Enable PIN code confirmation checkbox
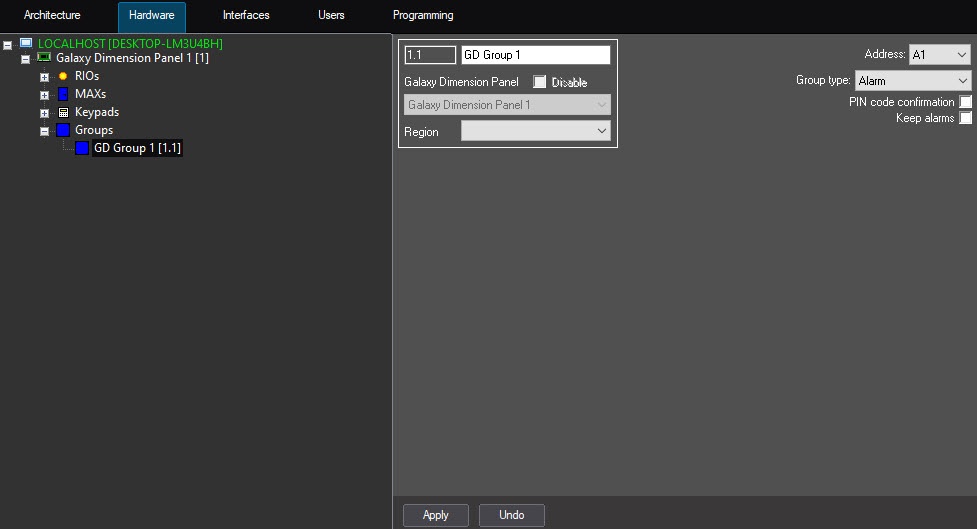The height and width of the screenshot is (529, 977). click(965, 102)
